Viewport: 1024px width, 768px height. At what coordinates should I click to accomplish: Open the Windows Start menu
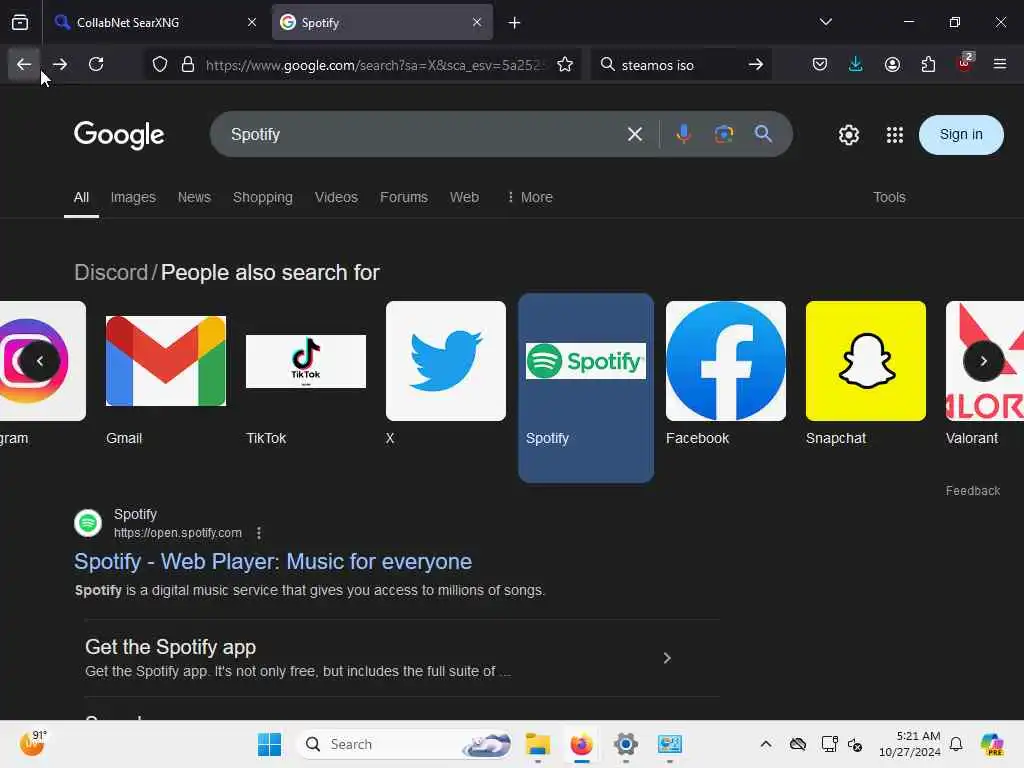269,744
